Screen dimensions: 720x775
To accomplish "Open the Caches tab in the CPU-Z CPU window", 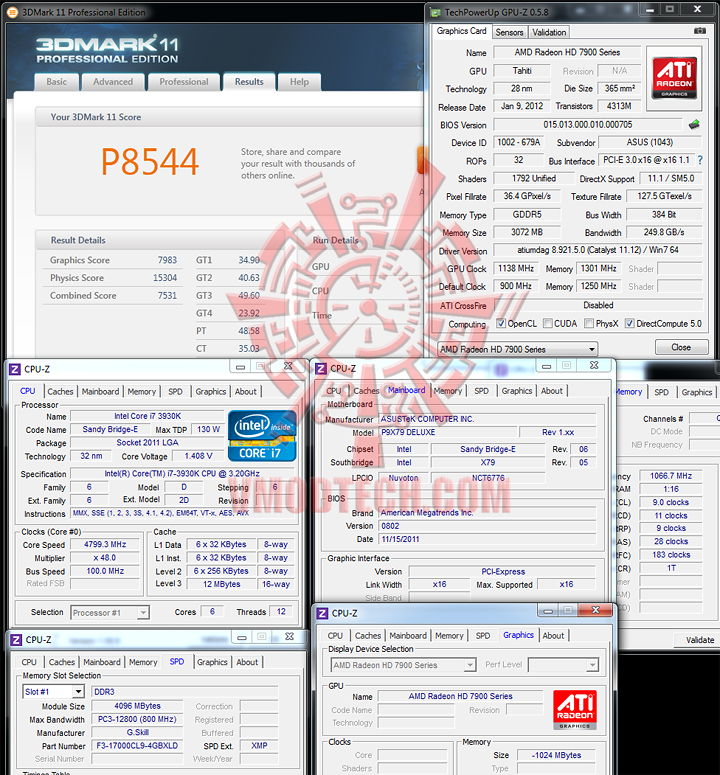I will pos(60,391).
